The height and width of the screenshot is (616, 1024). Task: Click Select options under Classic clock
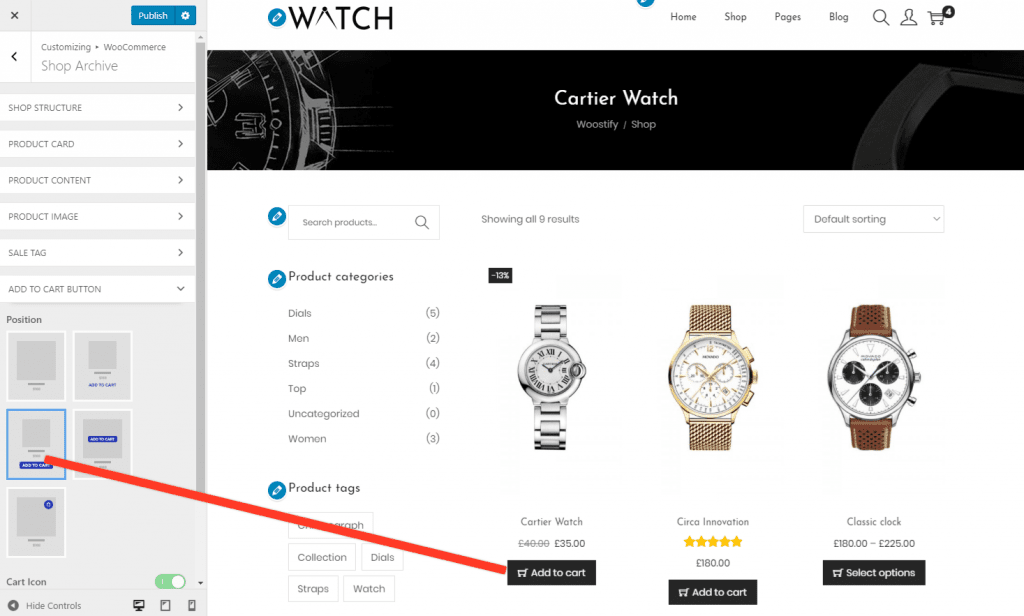[874, 573]
